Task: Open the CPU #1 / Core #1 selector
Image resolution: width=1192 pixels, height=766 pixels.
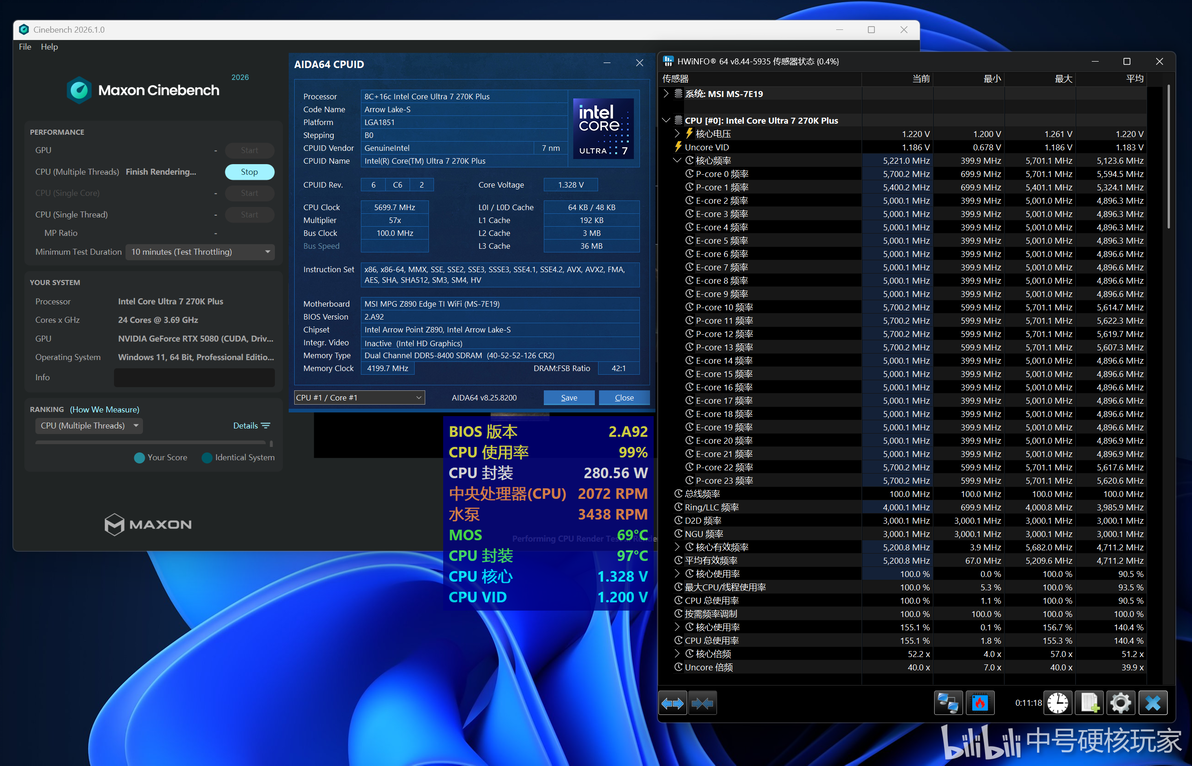Action: point(359,397)
